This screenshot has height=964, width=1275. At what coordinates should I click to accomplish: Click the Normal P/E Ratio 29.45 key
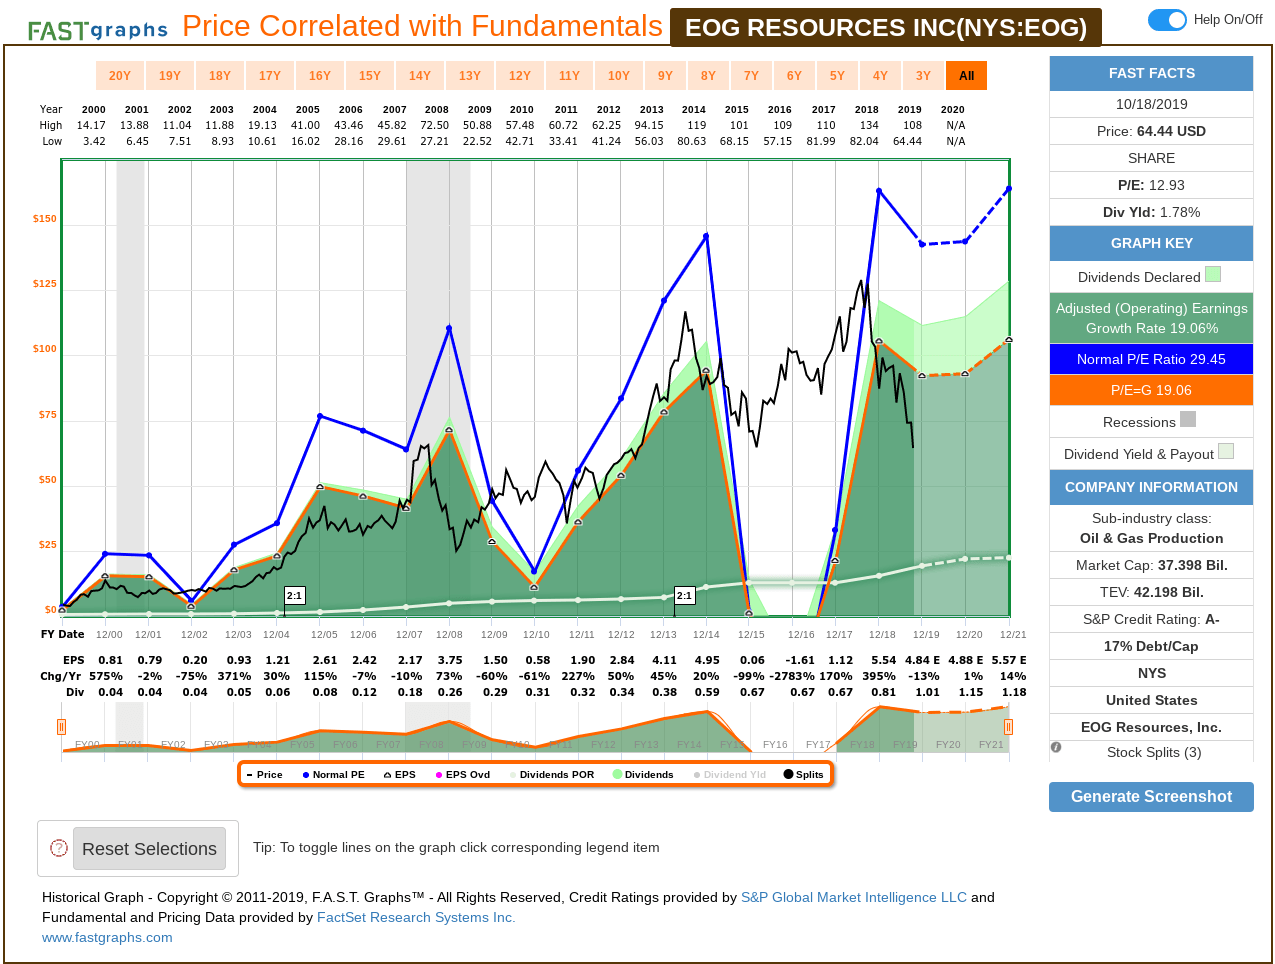tap(1151, 359)
